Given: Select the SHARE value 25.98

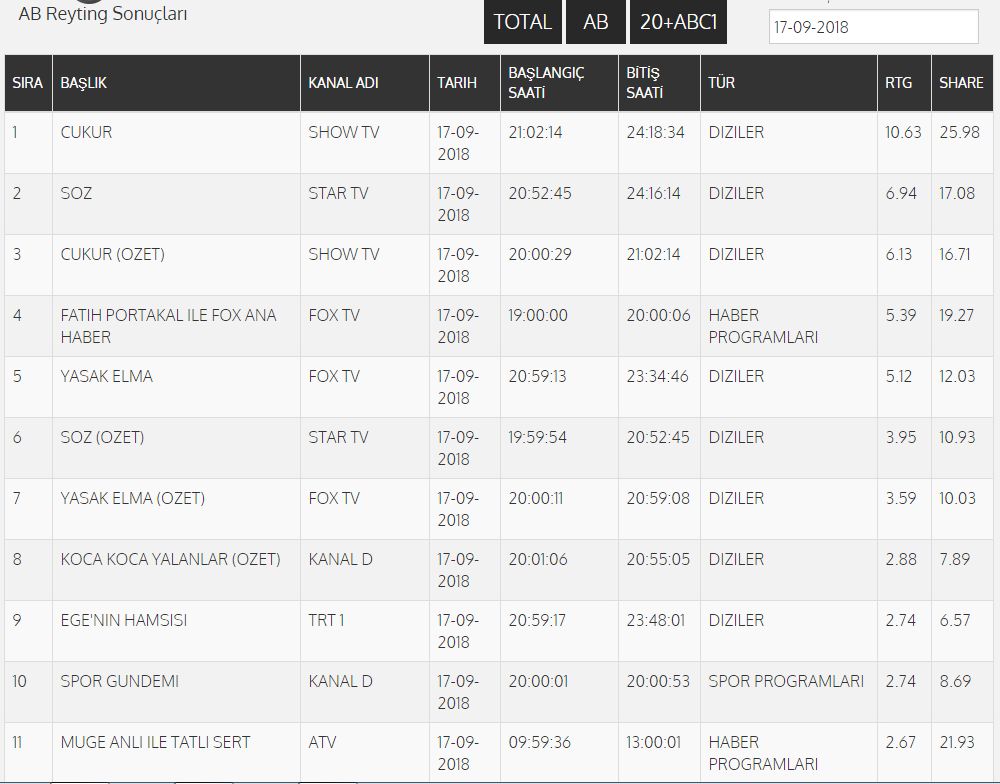Looking at the screenshot, I should pyautogui.click(x=959, y=132).
